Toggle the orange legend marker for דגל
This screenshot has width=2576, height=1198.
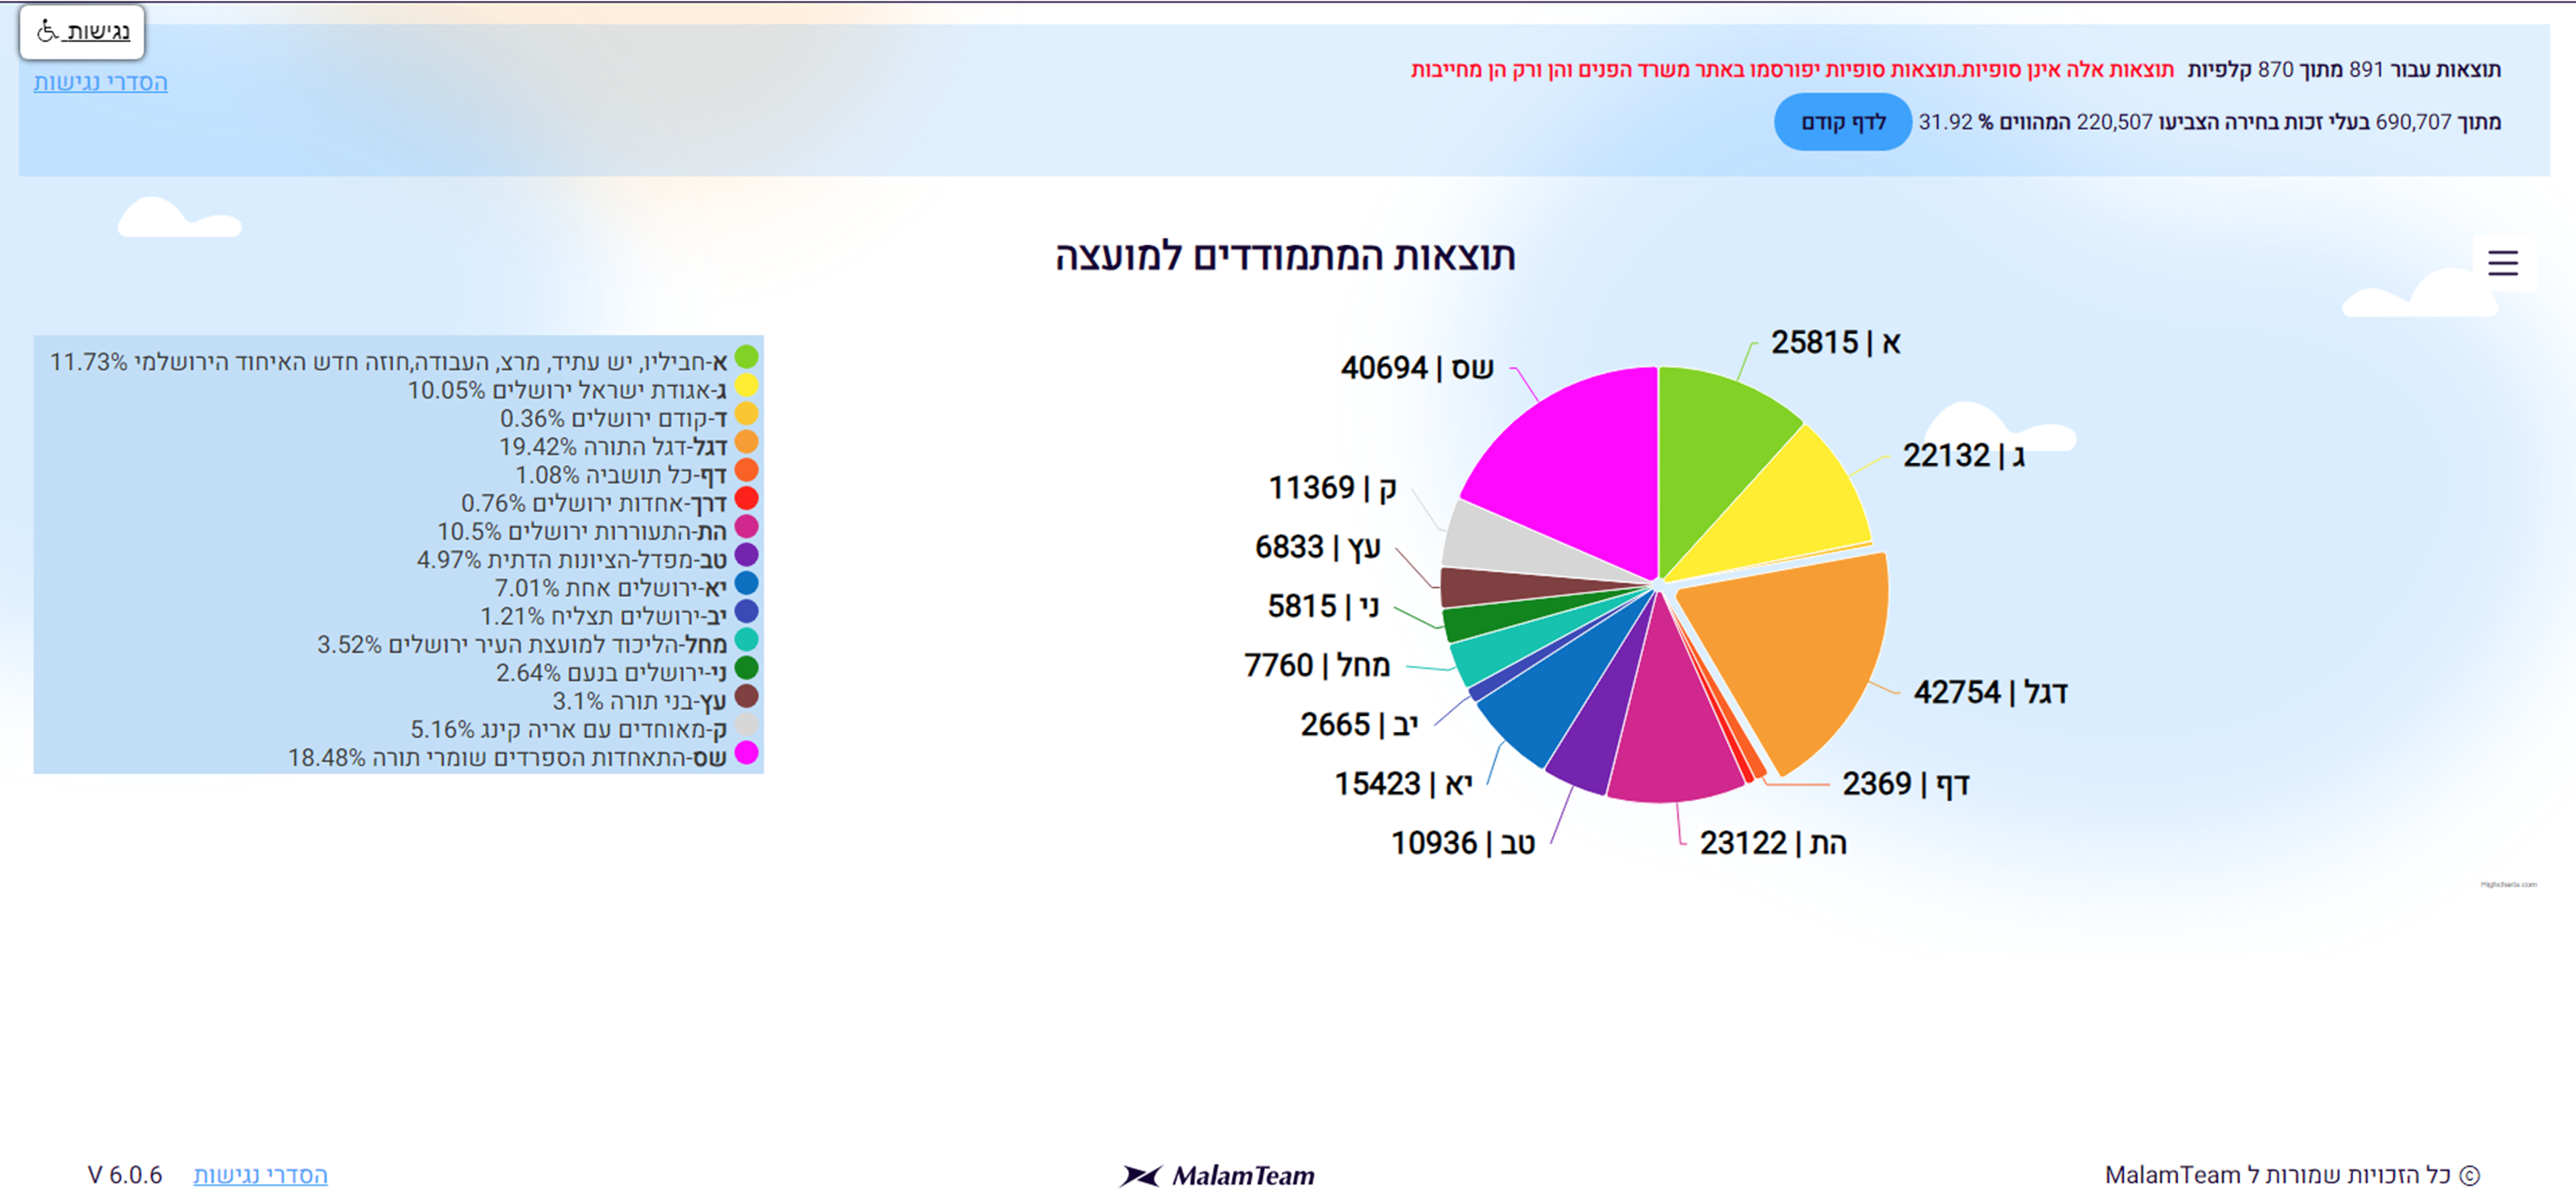[x=746, y=442]
